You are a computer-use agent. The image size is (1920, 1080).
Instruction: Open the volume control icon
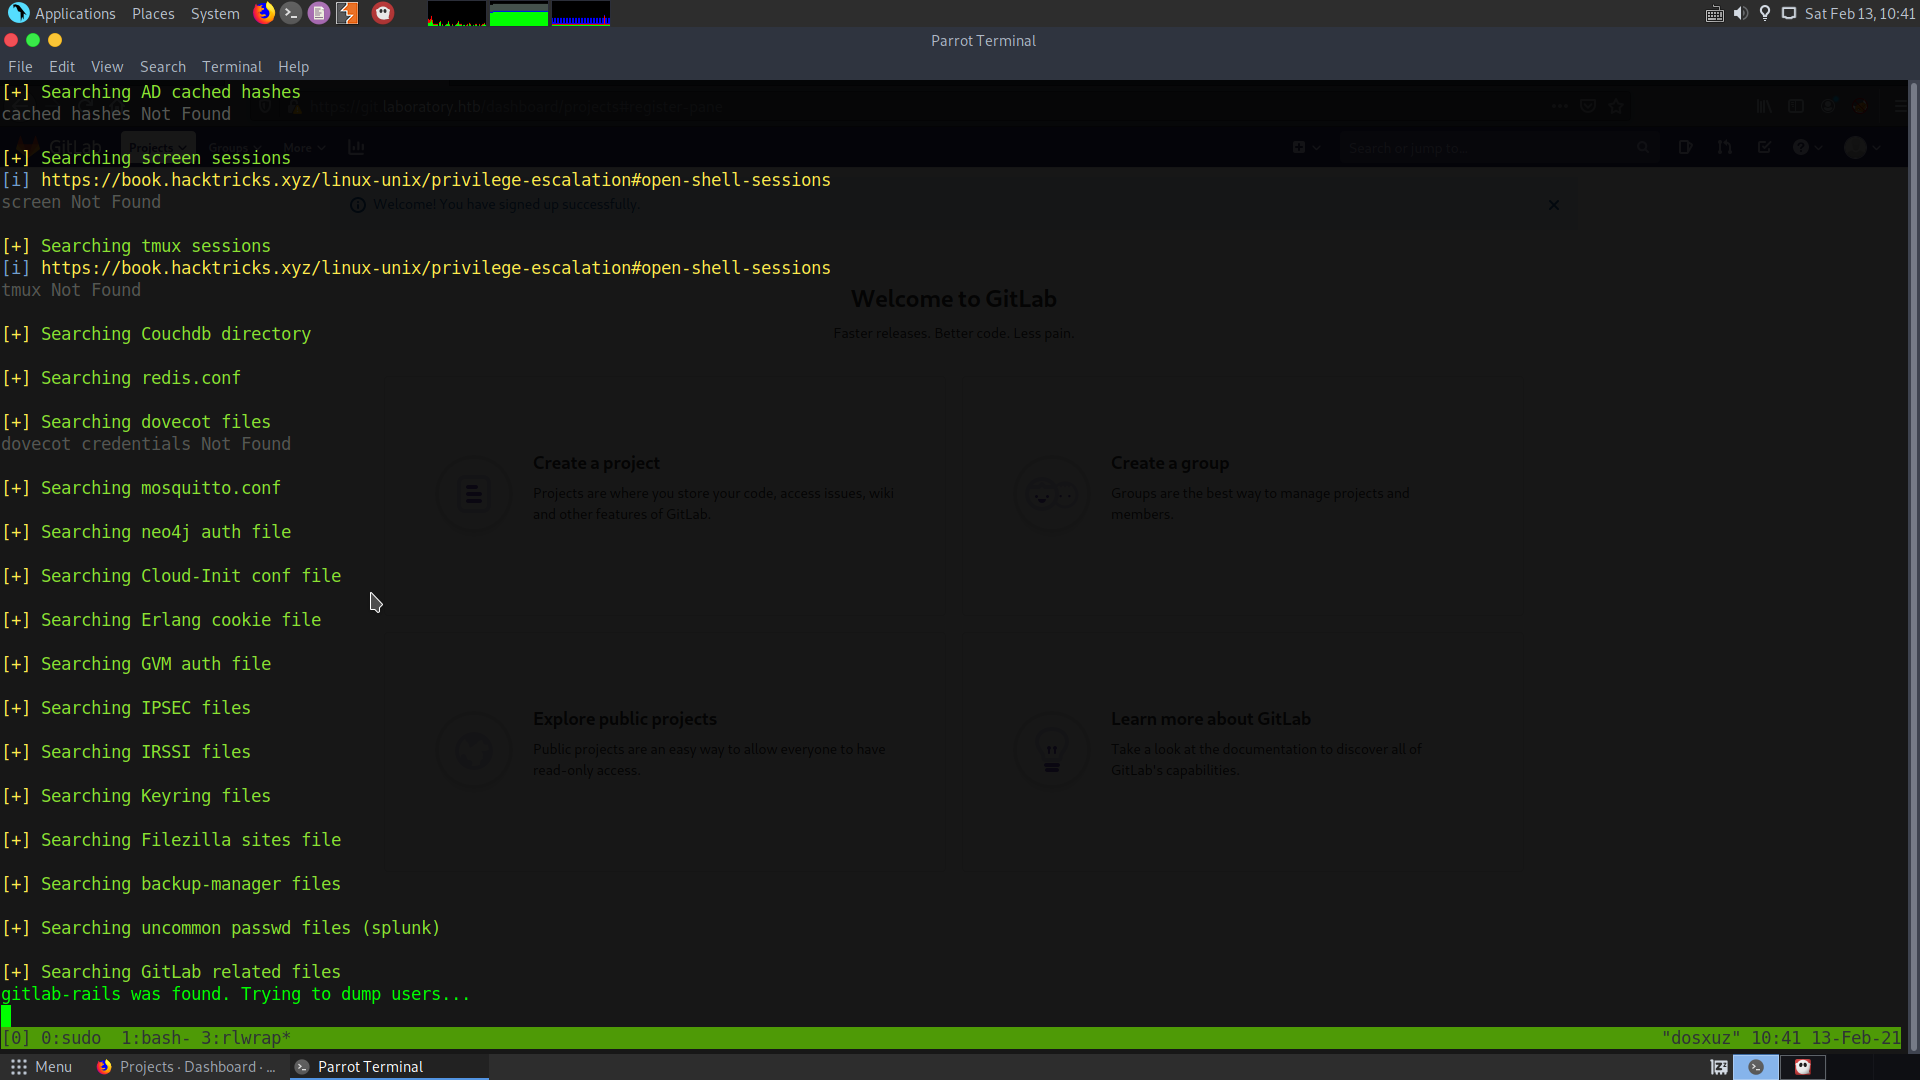(1740, 13)
